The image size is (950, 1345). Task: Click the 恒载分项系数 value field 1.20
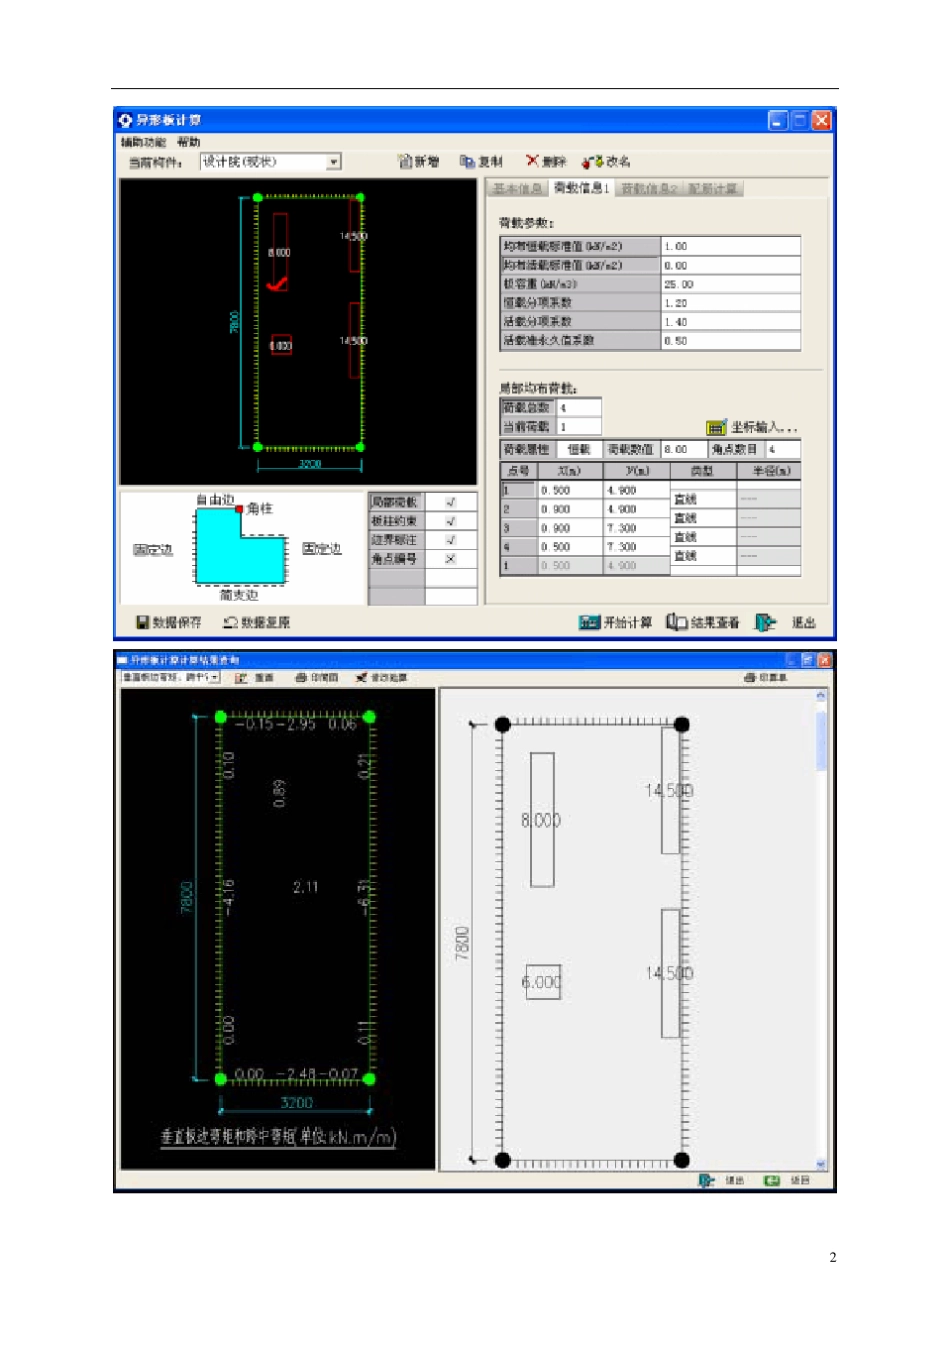(x=731, y=303)
